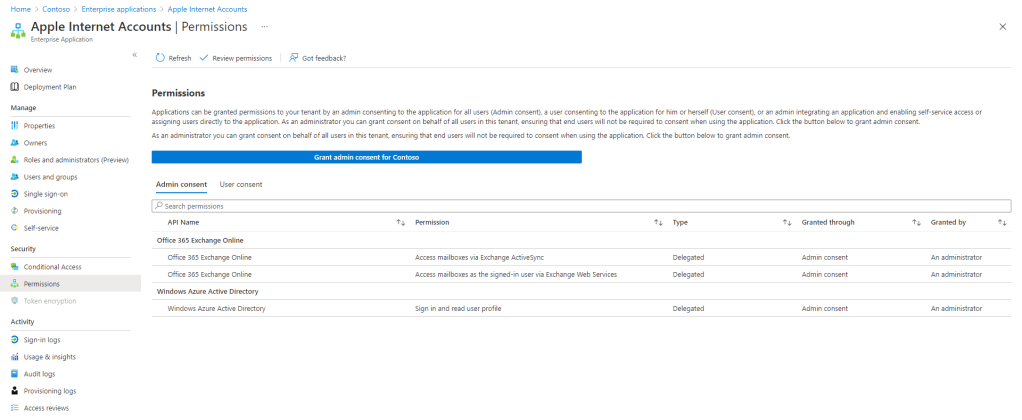The height and width of the screenshot is (420, 1022).
Task: Sort by the Granted through column
Action: coord(916,222)
